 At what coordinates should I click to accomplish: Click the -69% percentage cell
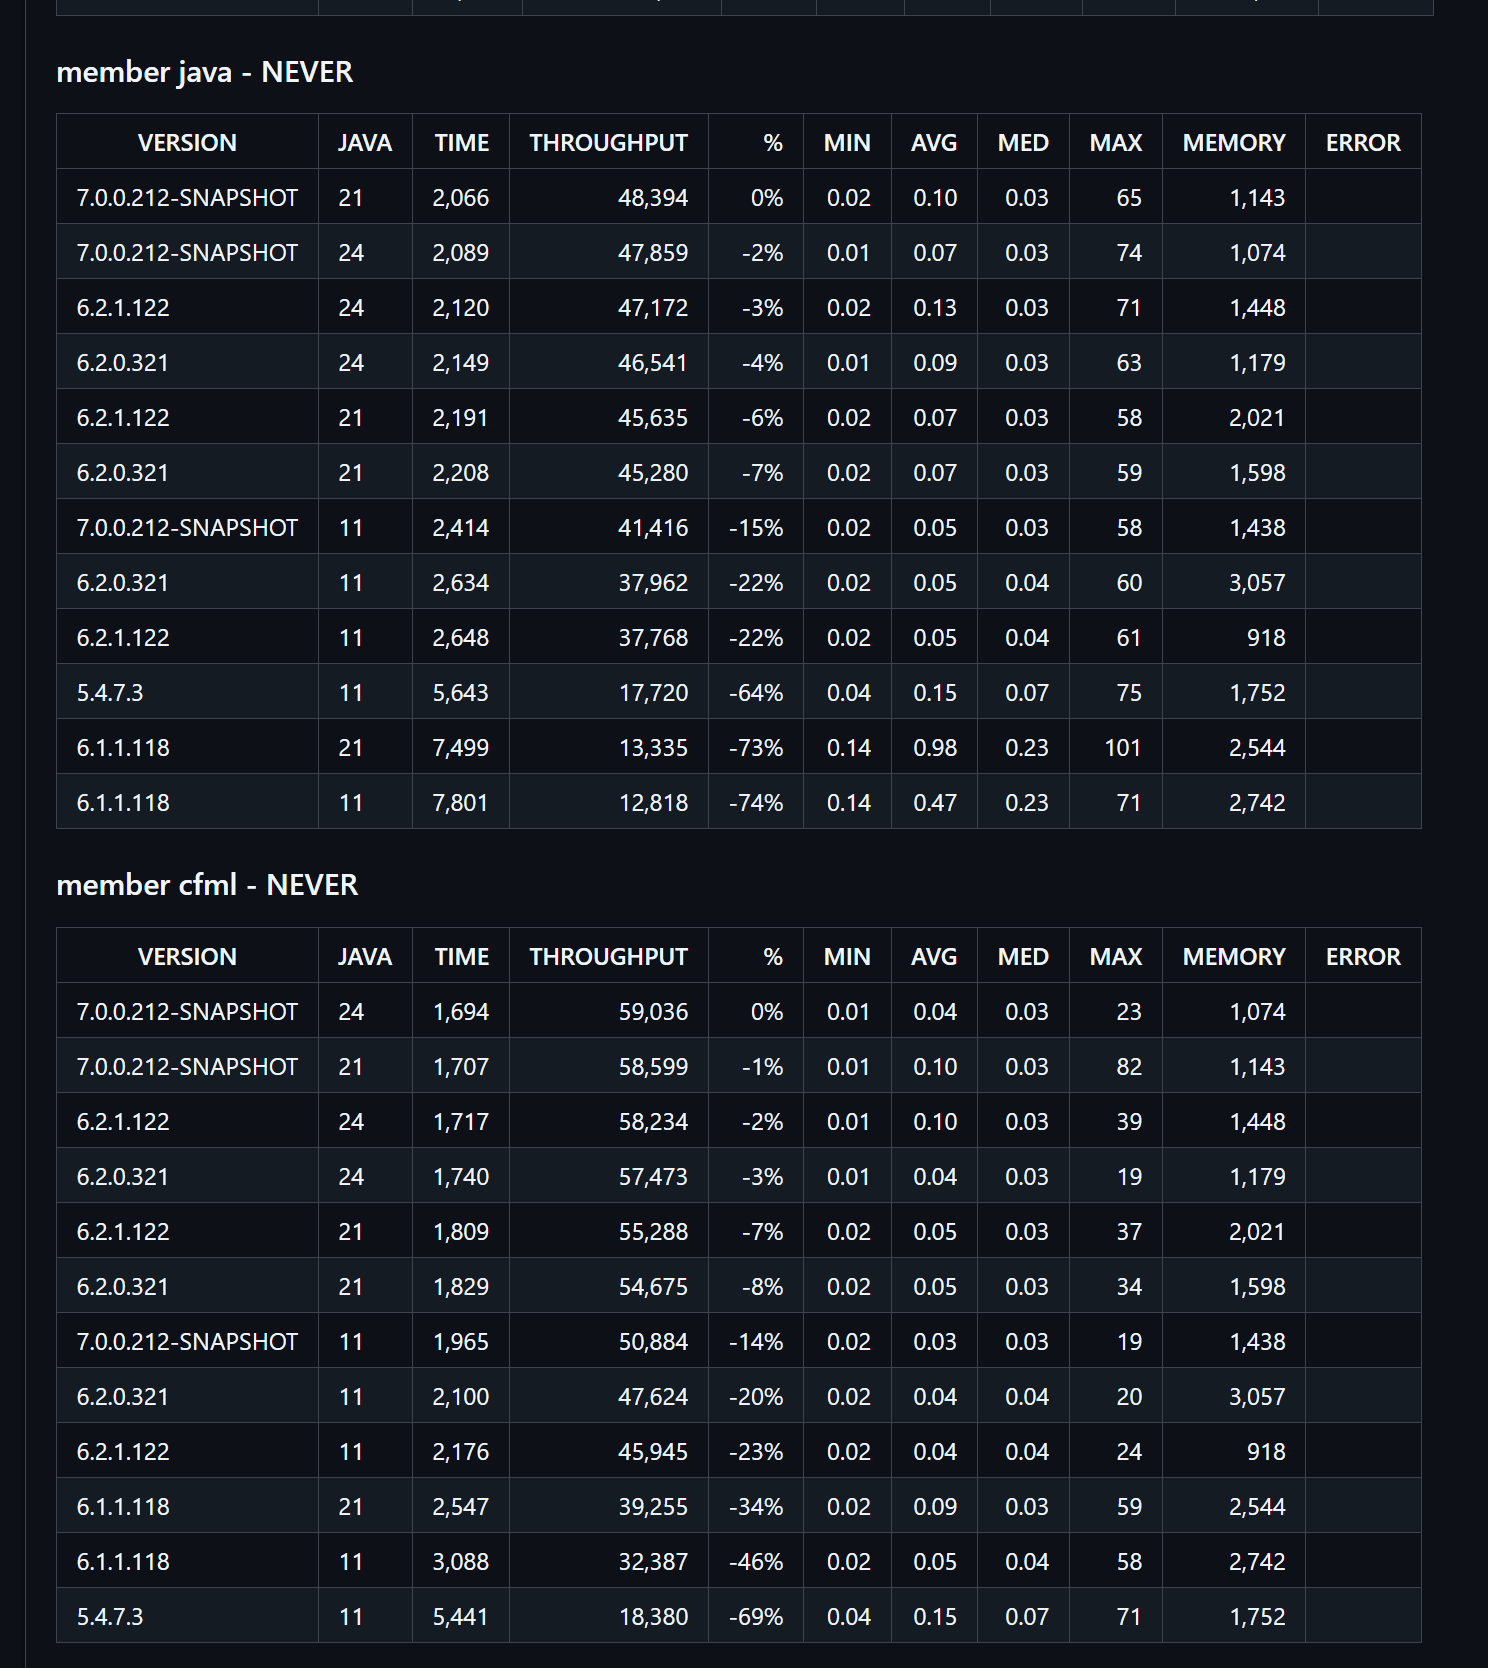click(x=756, y=1616)
